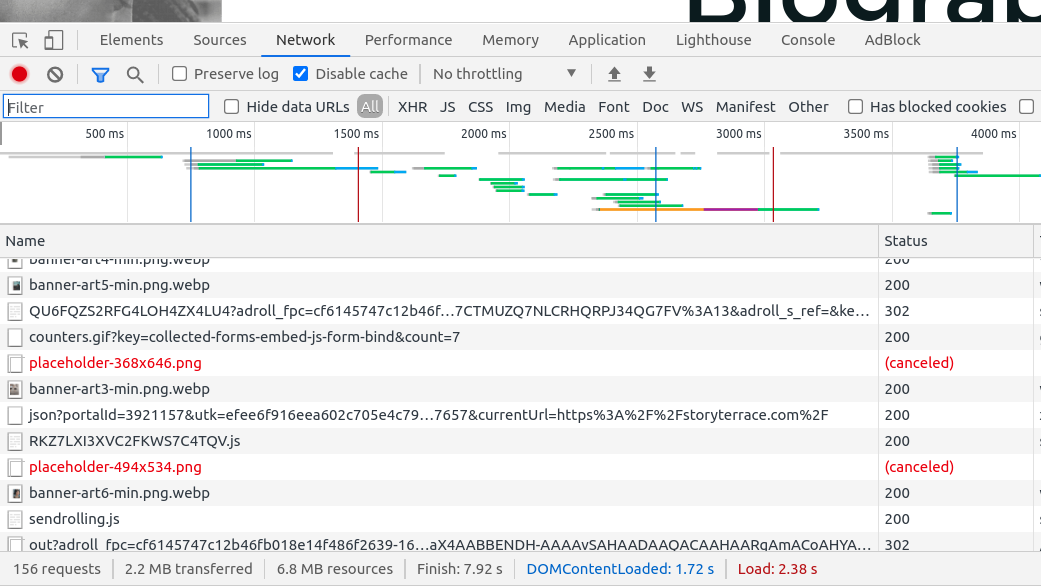The width and height of the screenshot is (1041, 586).
Task: Show the Console tab
Action: [x=808, y=40]
